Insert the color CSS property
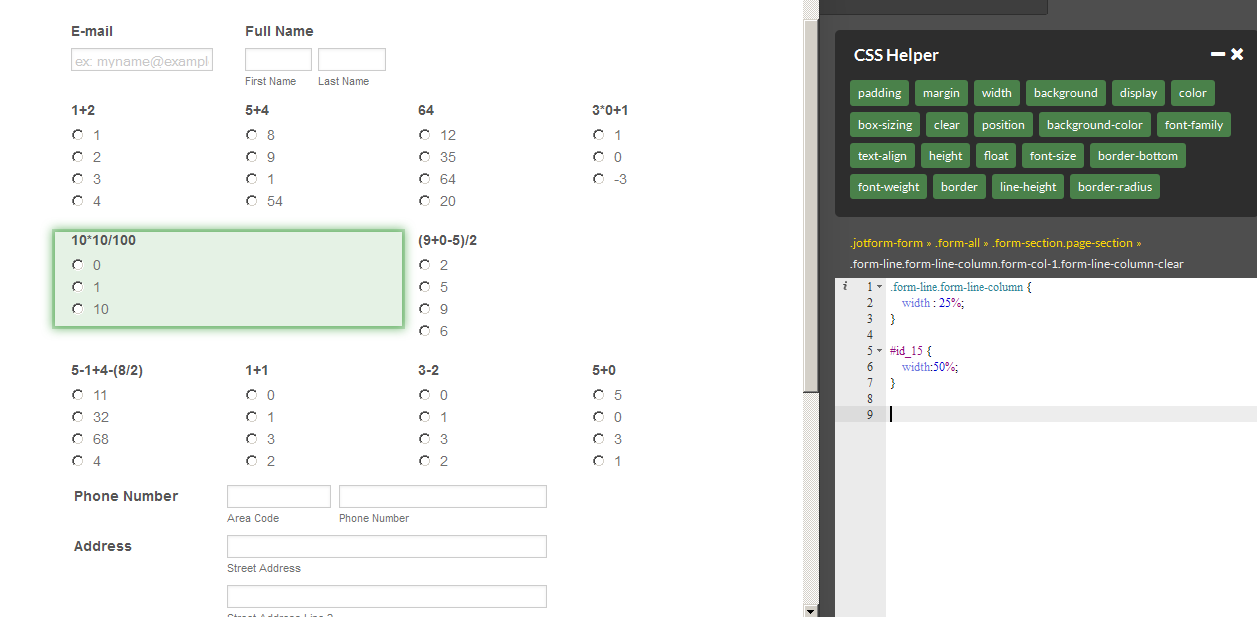Screen dimensions: 1257x617 tap(1192, 93)
